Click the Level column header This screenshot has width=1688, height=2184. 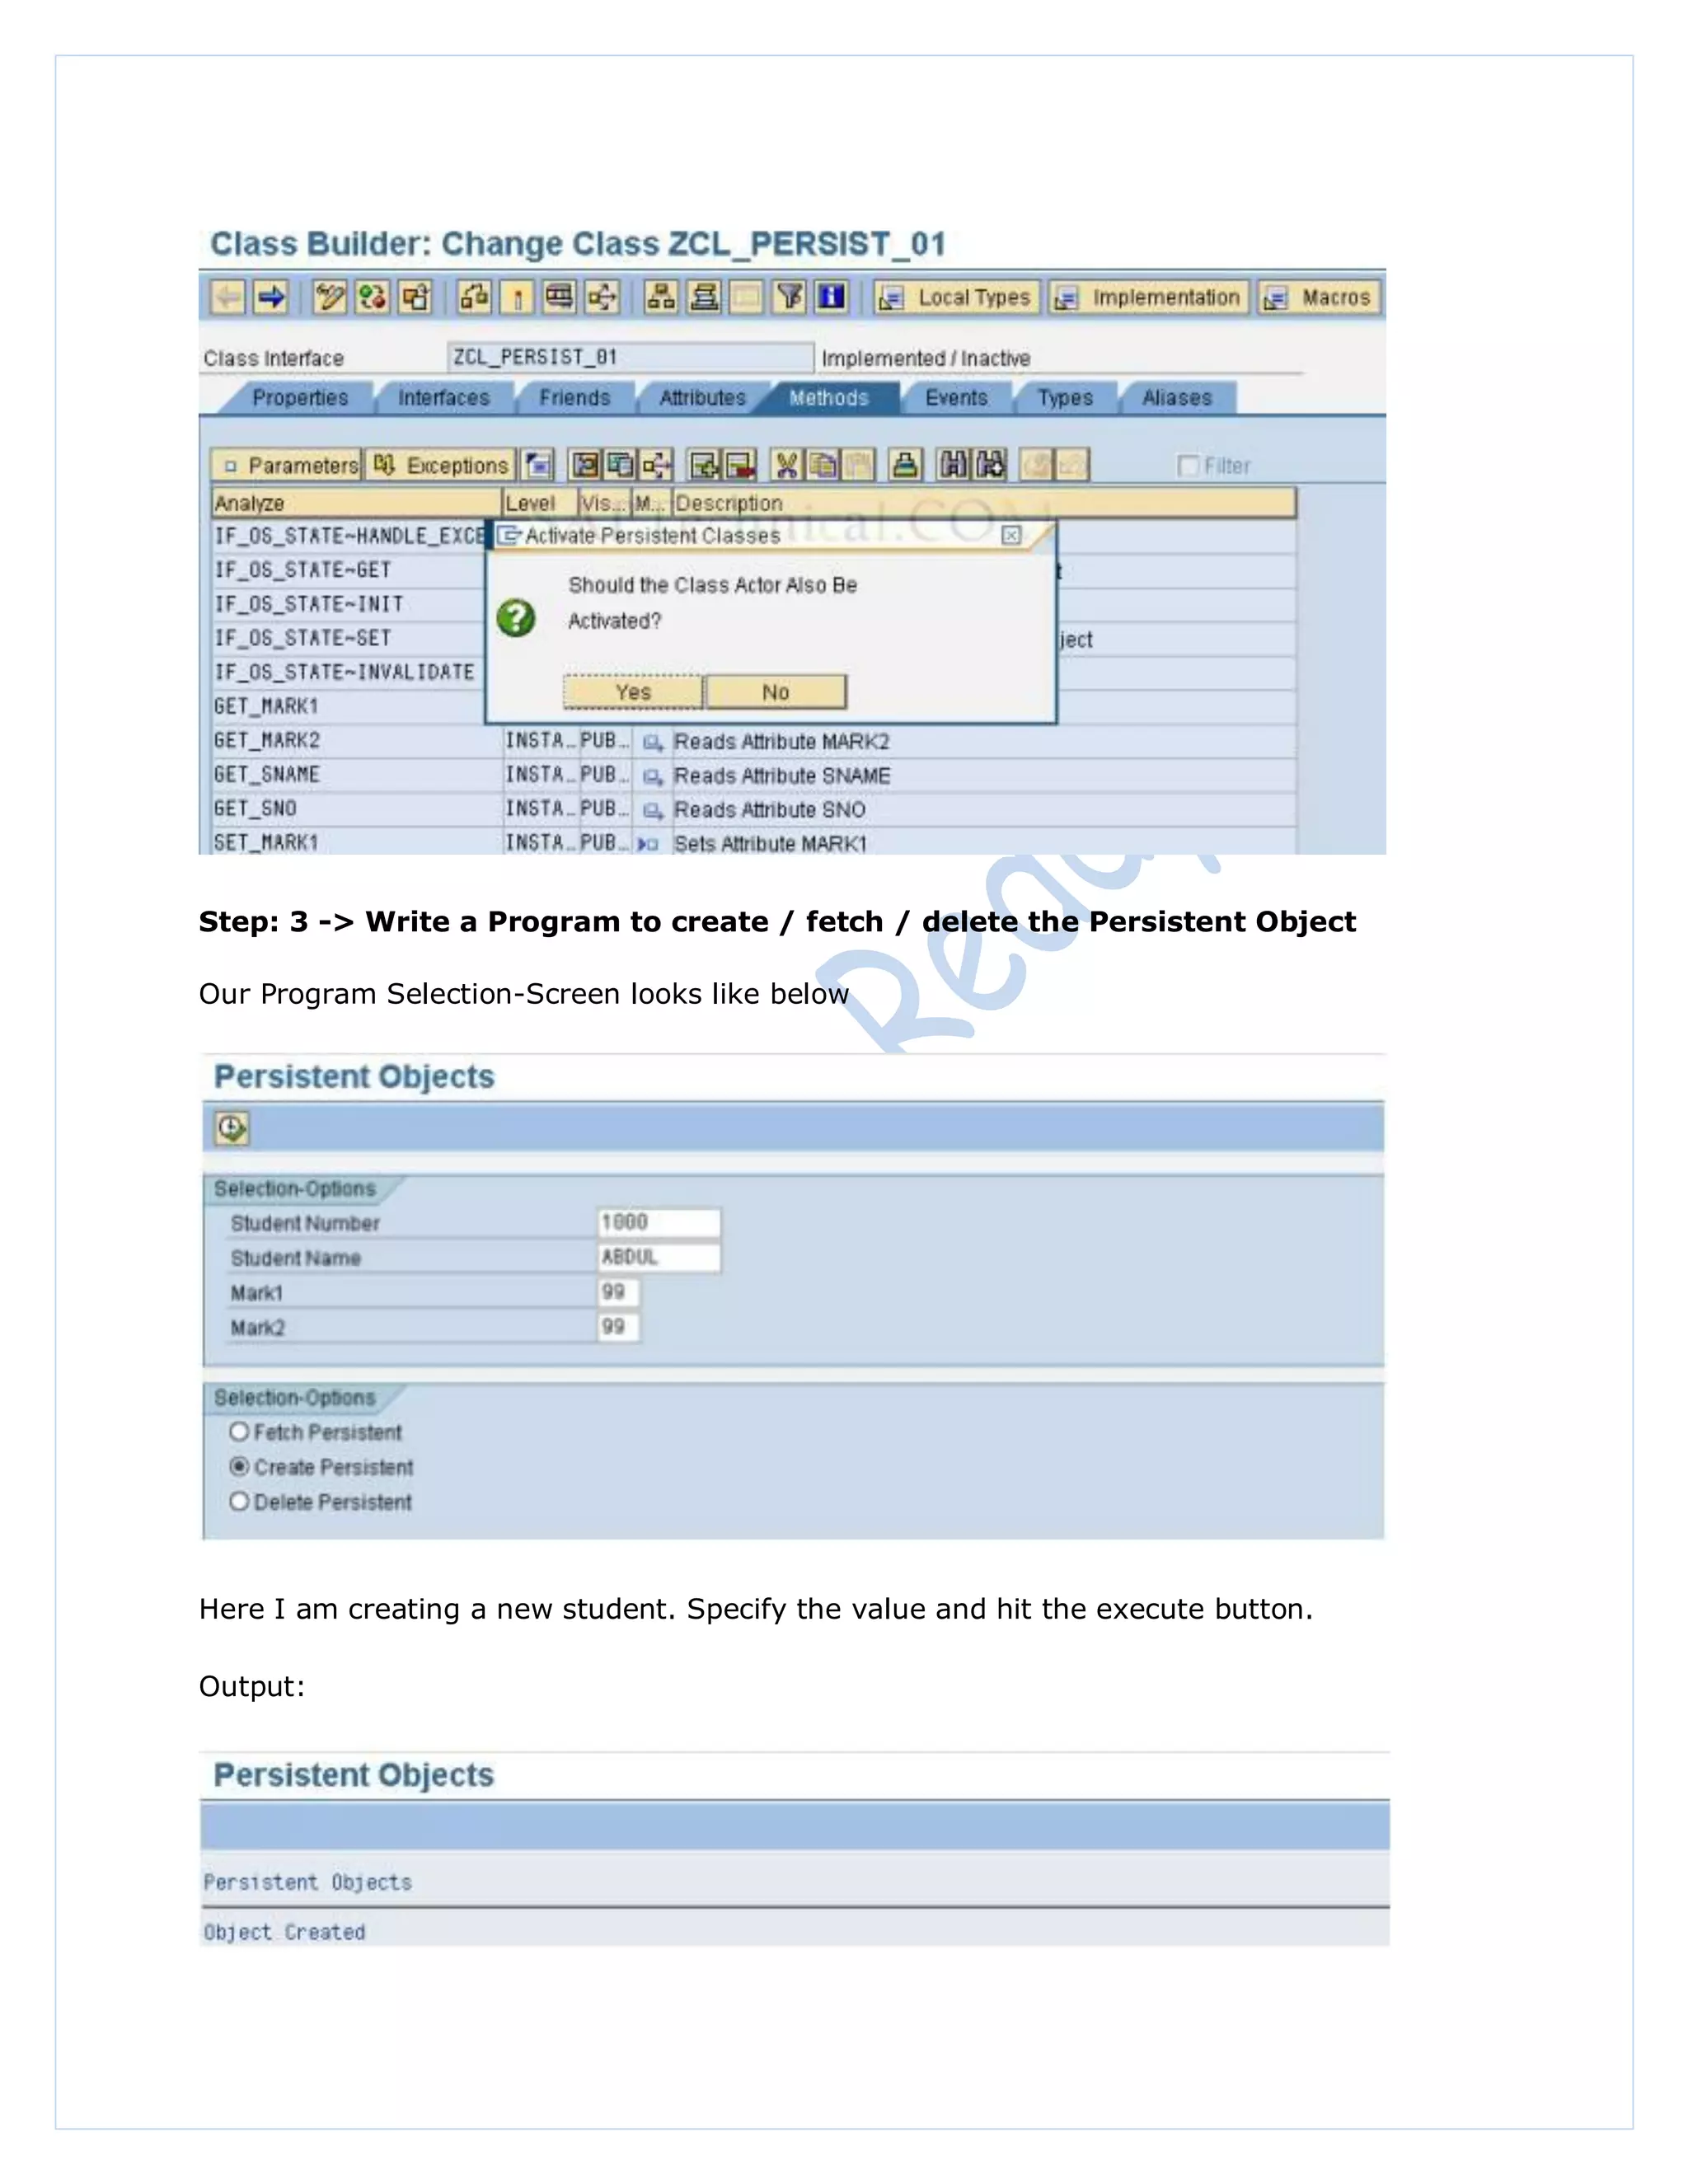point(540,503)
